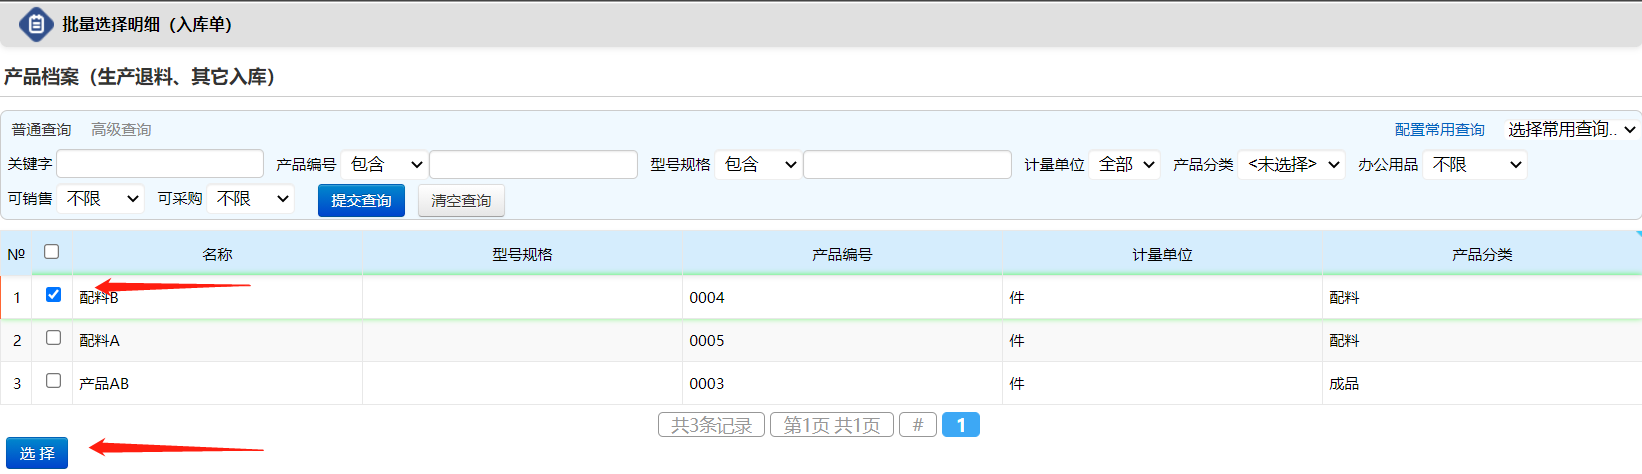This screenshot has height=474, width=1642.
Task: Go to page 1 in pagination
Action: (x=960, y=425)
